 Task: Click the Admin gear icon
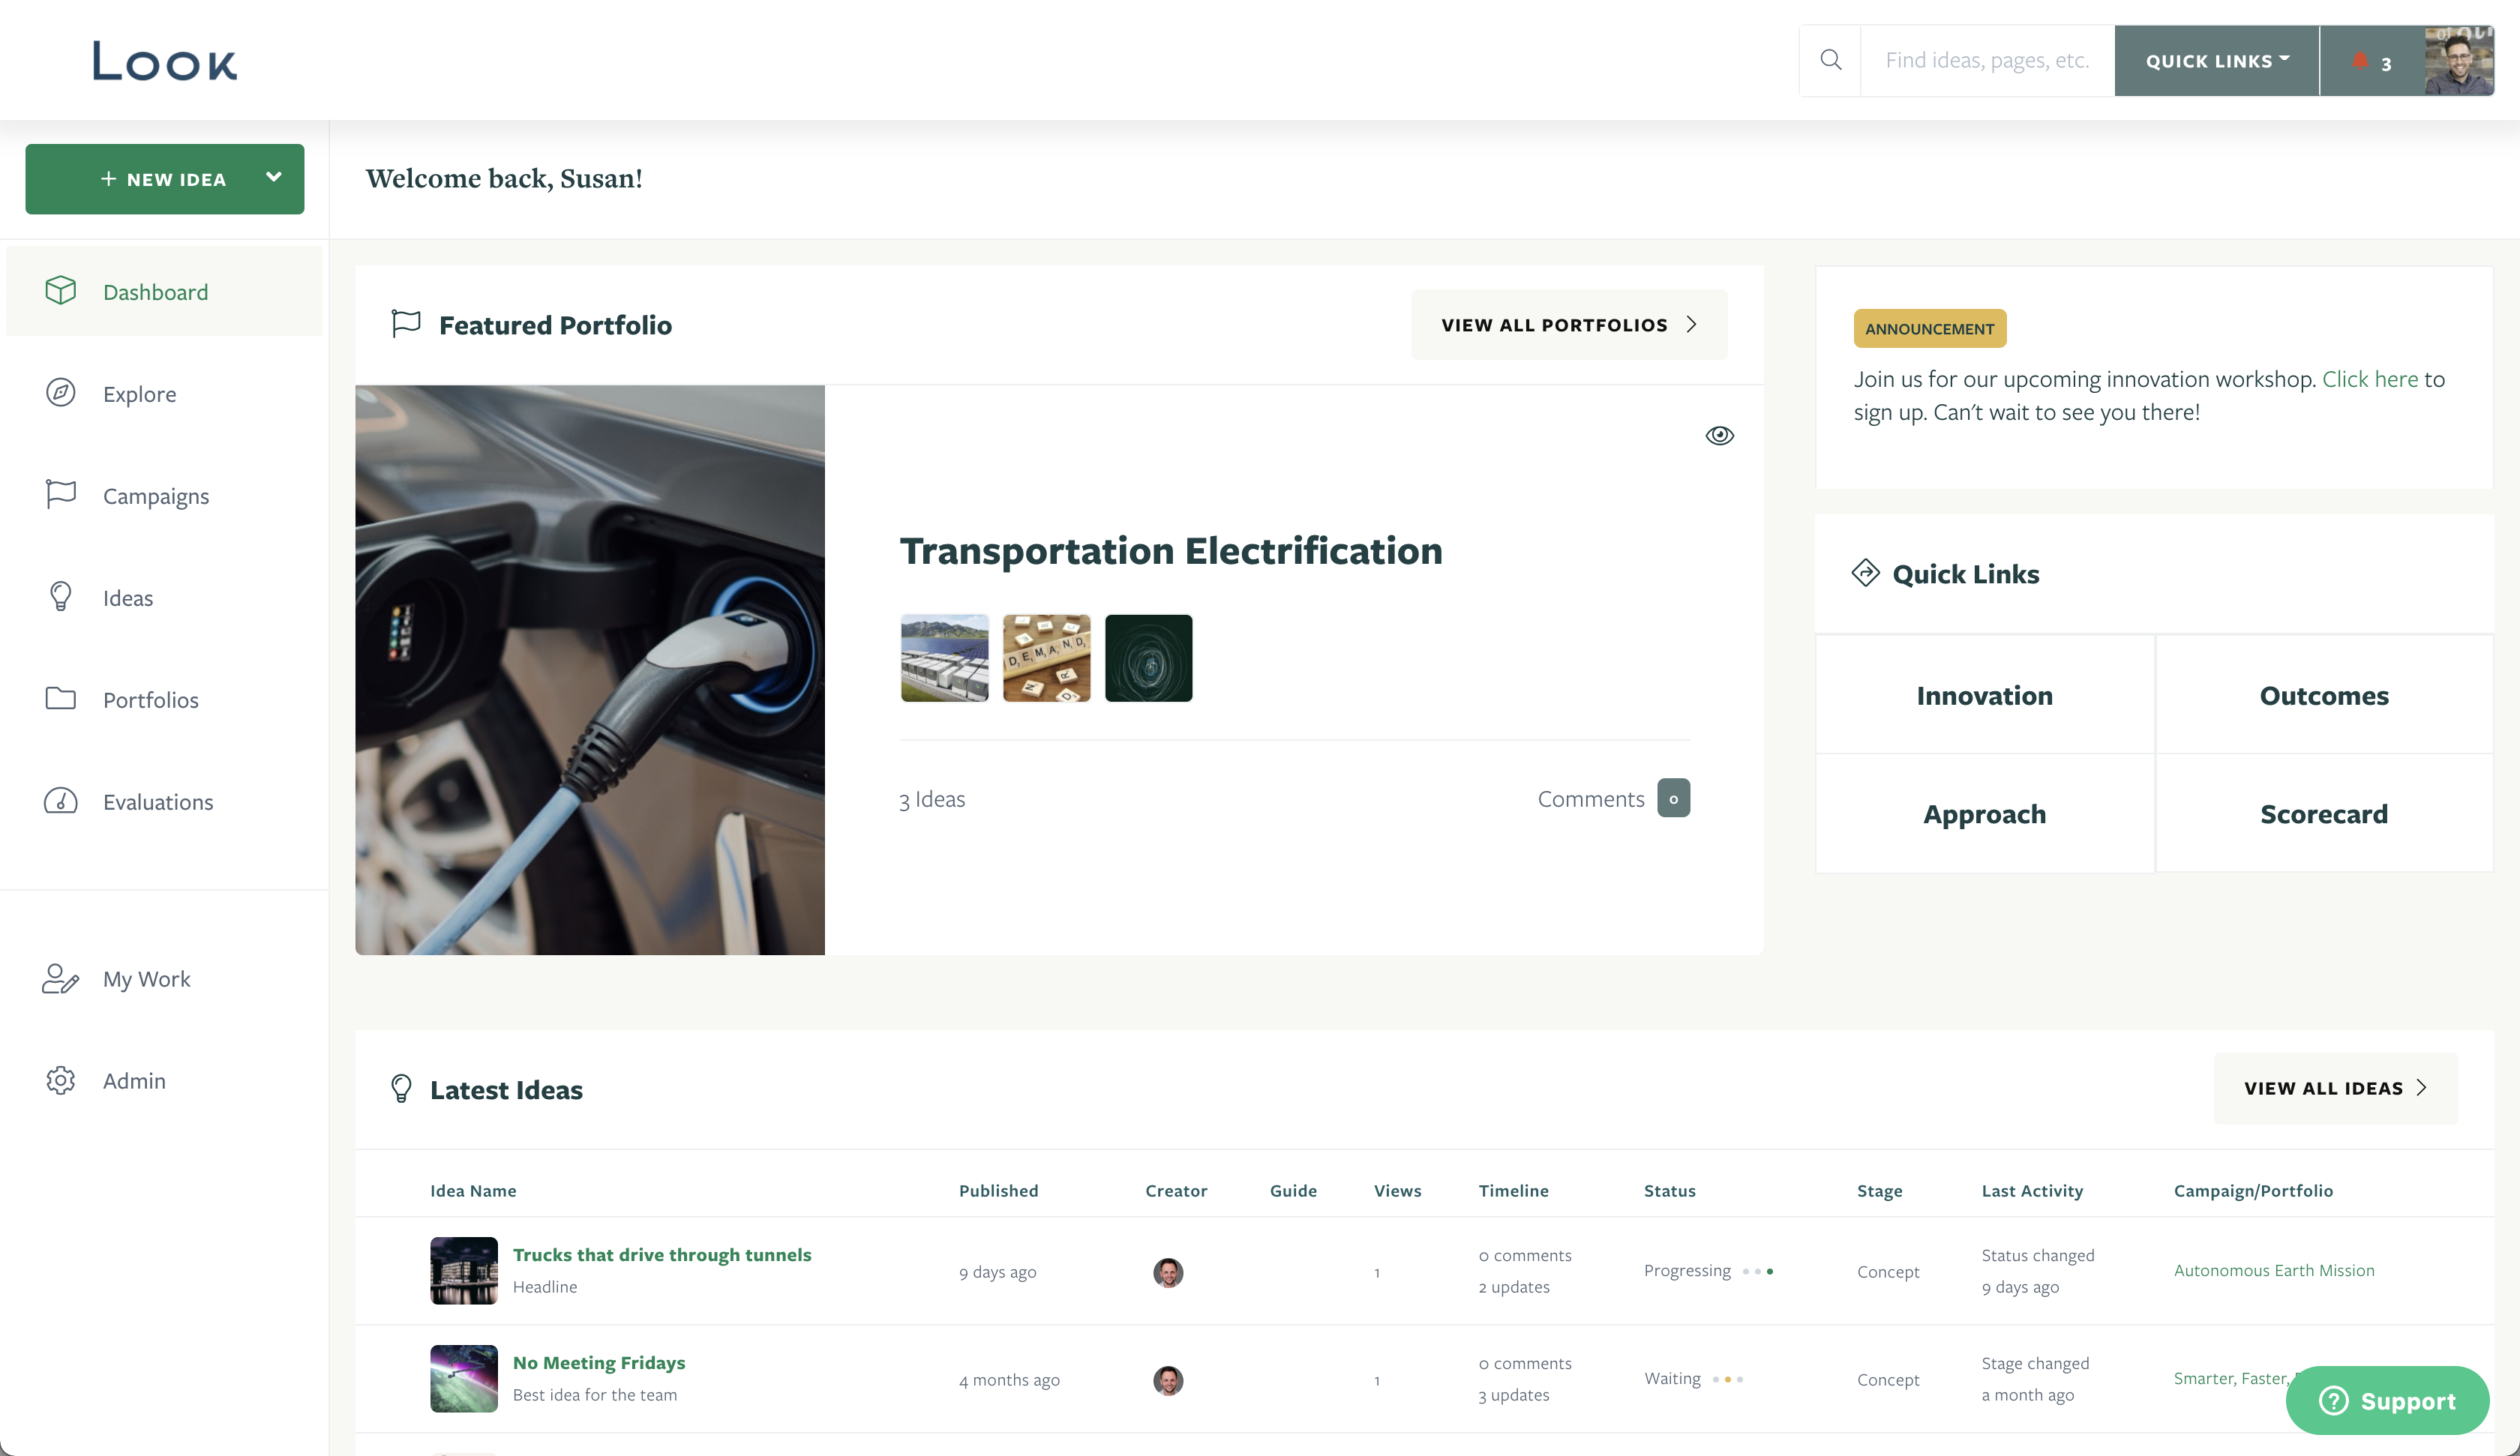(60, 1080)
